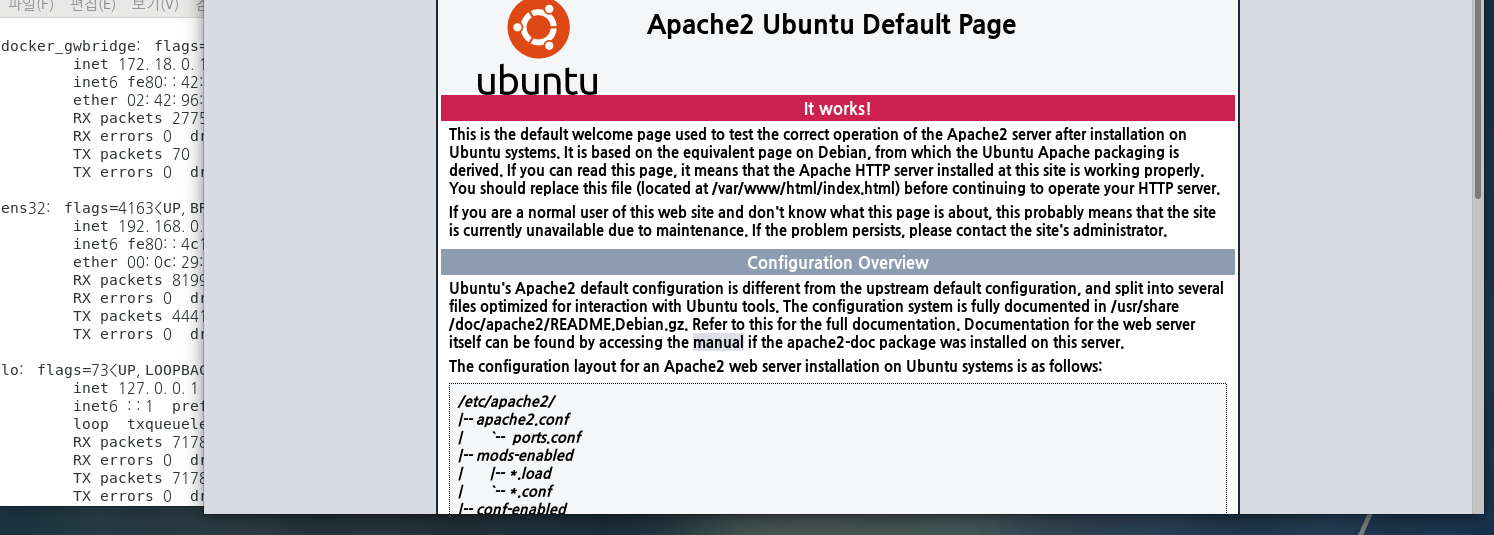Image resolution: width=1494 pixels, height=535 pixels.
Task: Click the 'inet 127.0.0.1' terminal line
Action: [x=136, y=388]
